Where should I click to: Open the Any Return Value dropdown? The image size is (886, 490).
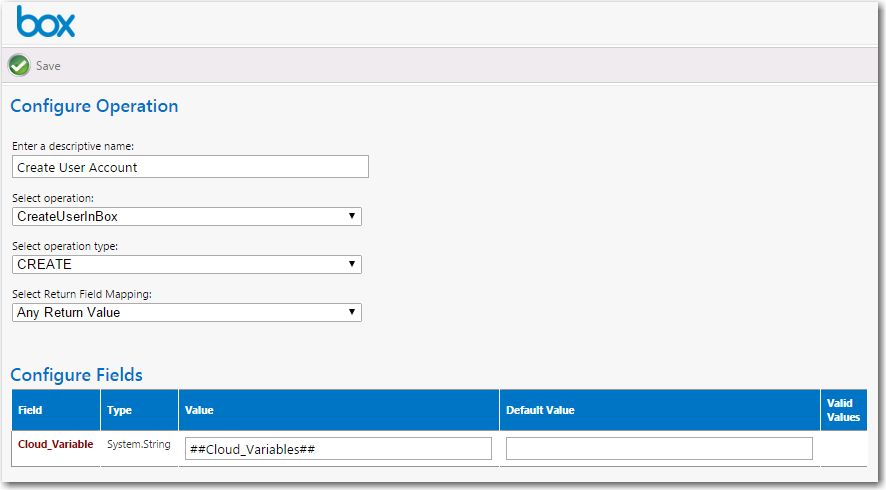coord(187,312)
